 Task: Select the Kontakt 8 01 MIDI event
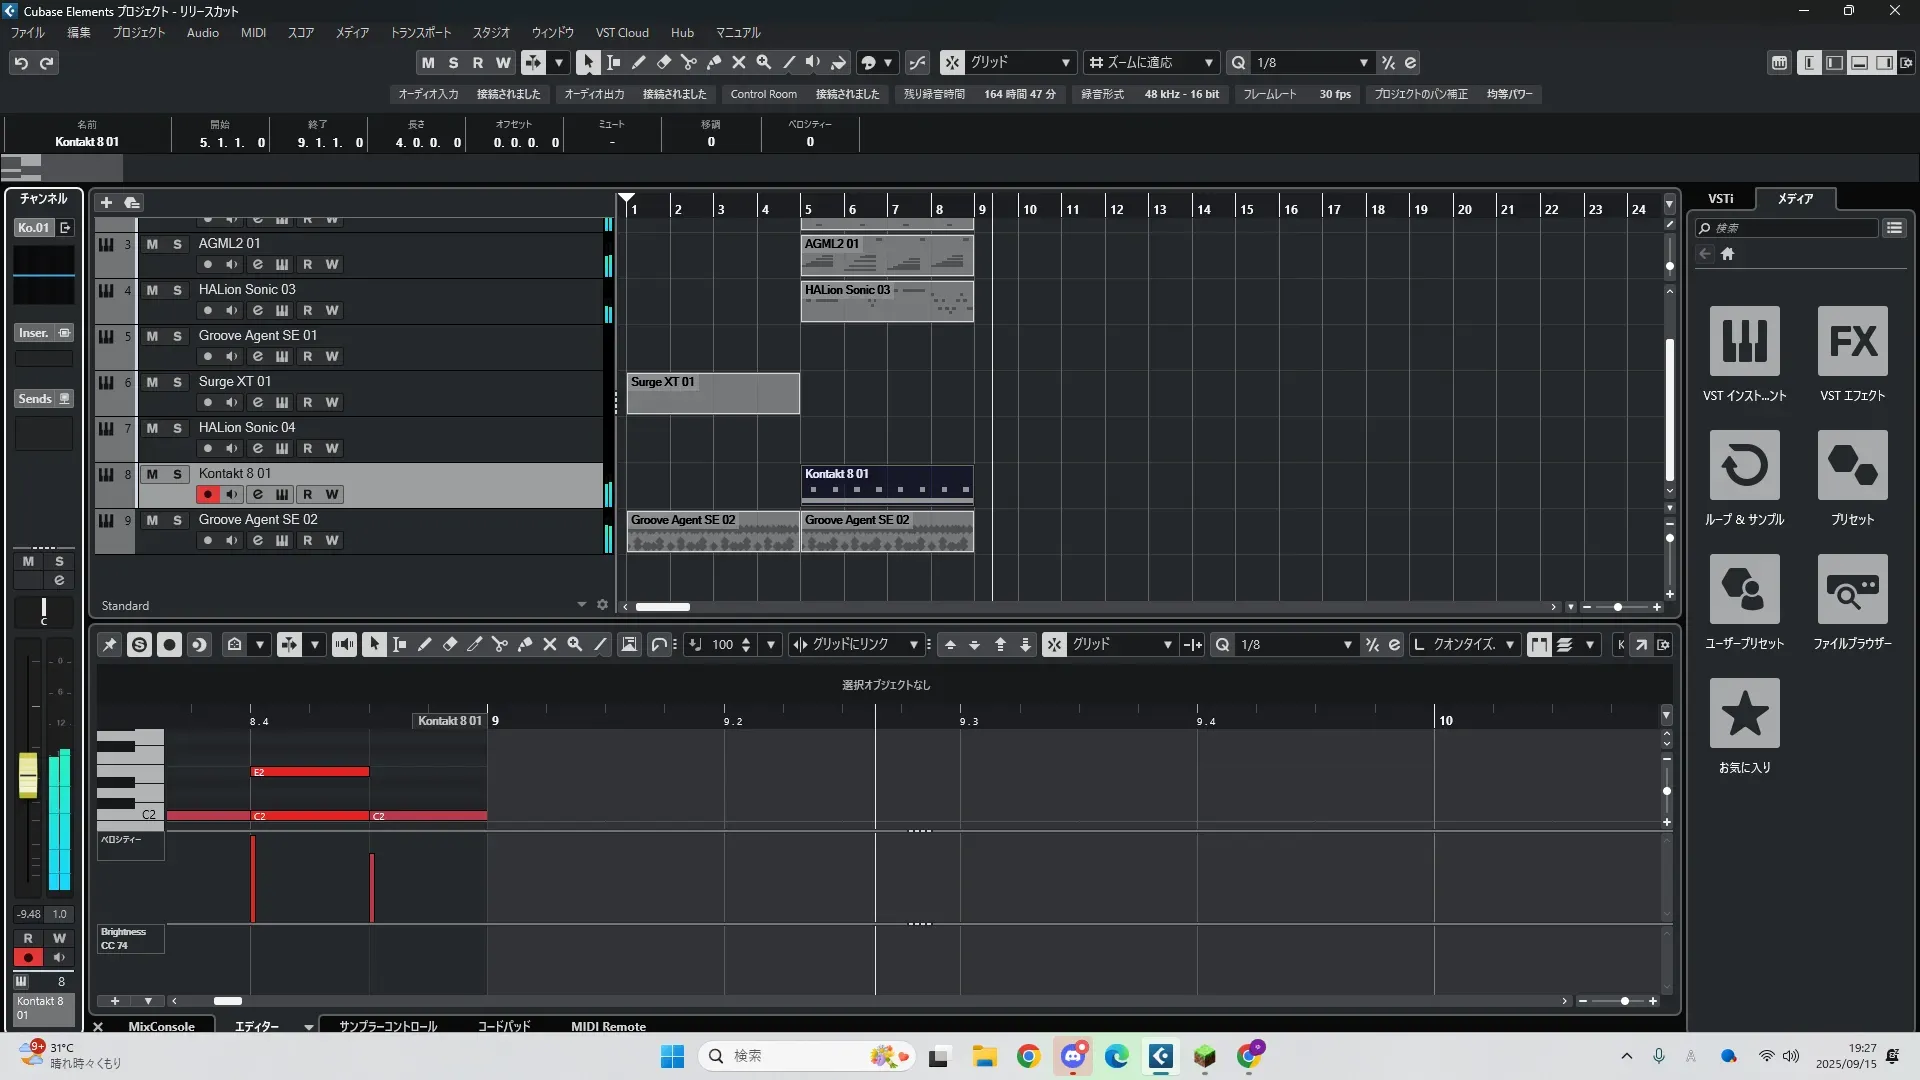pos(886,483)
